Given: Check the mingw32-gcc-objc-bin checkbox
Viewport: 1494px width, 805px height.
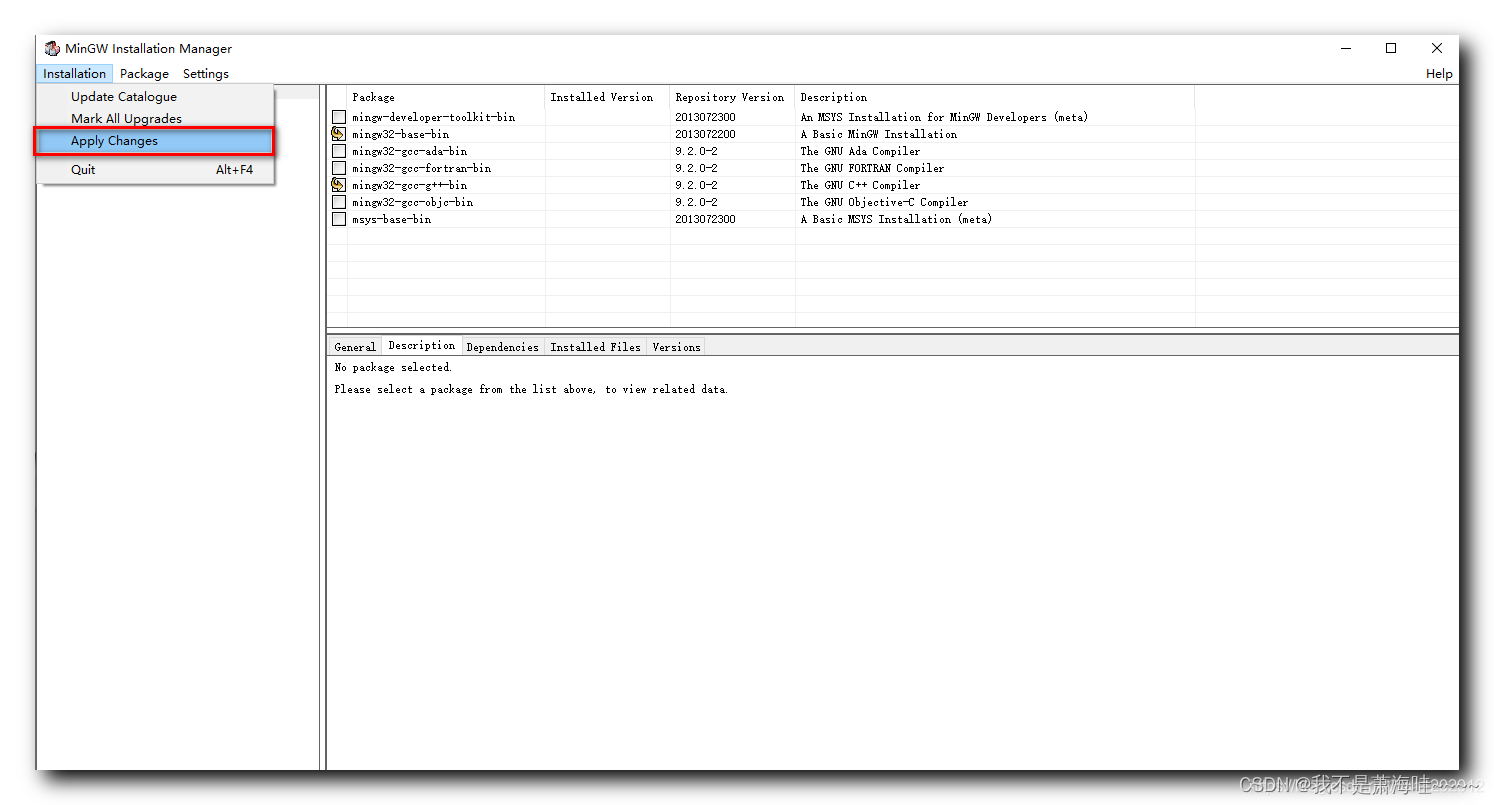Looking at the screenshot, I should pos(339,201).
